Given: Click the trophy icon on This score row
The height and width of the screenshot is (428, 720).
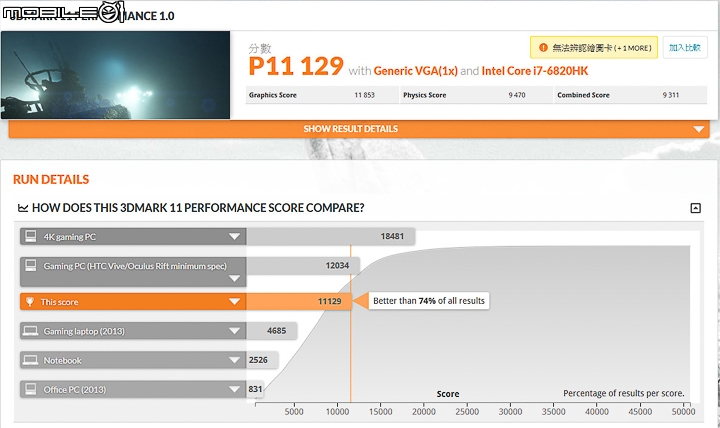Looking at the screenshot, I should click(x=30, y=302).
